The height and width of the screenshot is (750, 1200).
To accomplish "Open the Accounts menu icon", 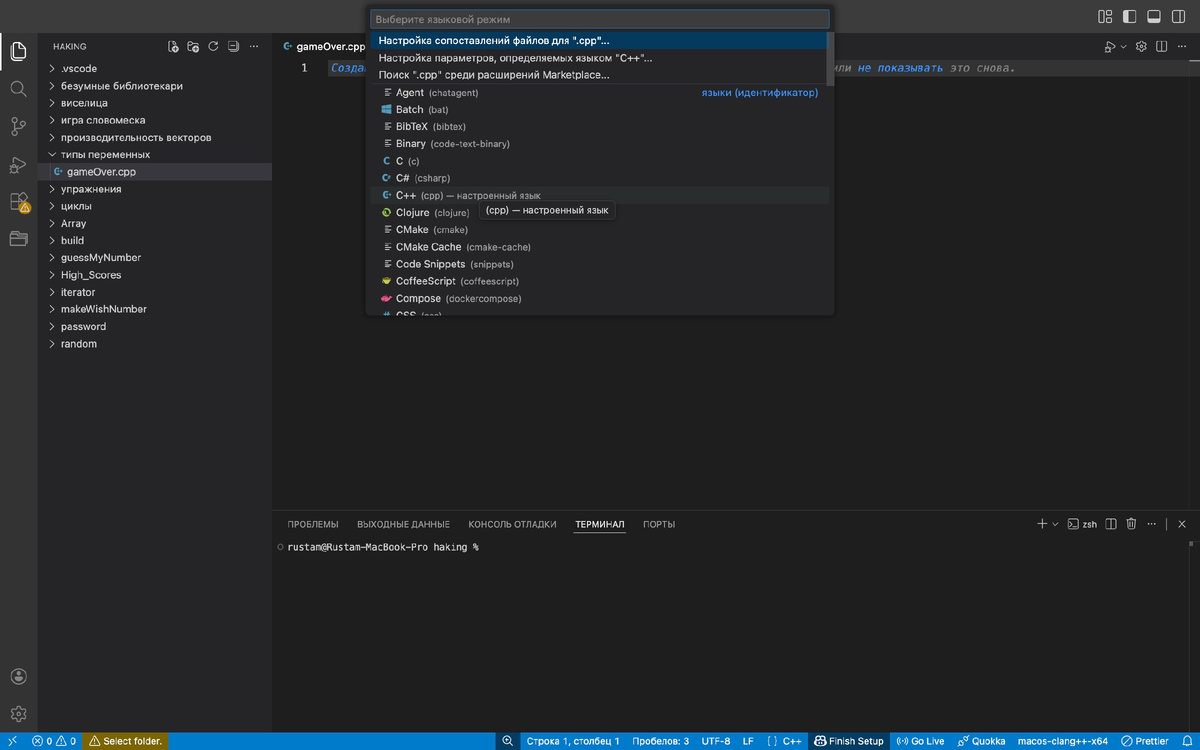I will (x=18, y=677).
